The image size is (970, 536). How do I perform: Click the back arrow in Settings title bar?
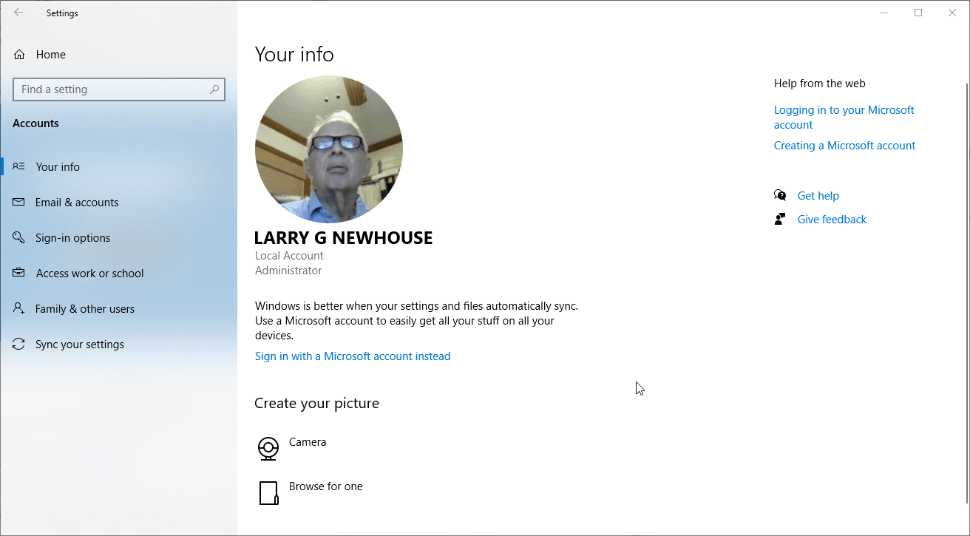(x=19, y=12)
